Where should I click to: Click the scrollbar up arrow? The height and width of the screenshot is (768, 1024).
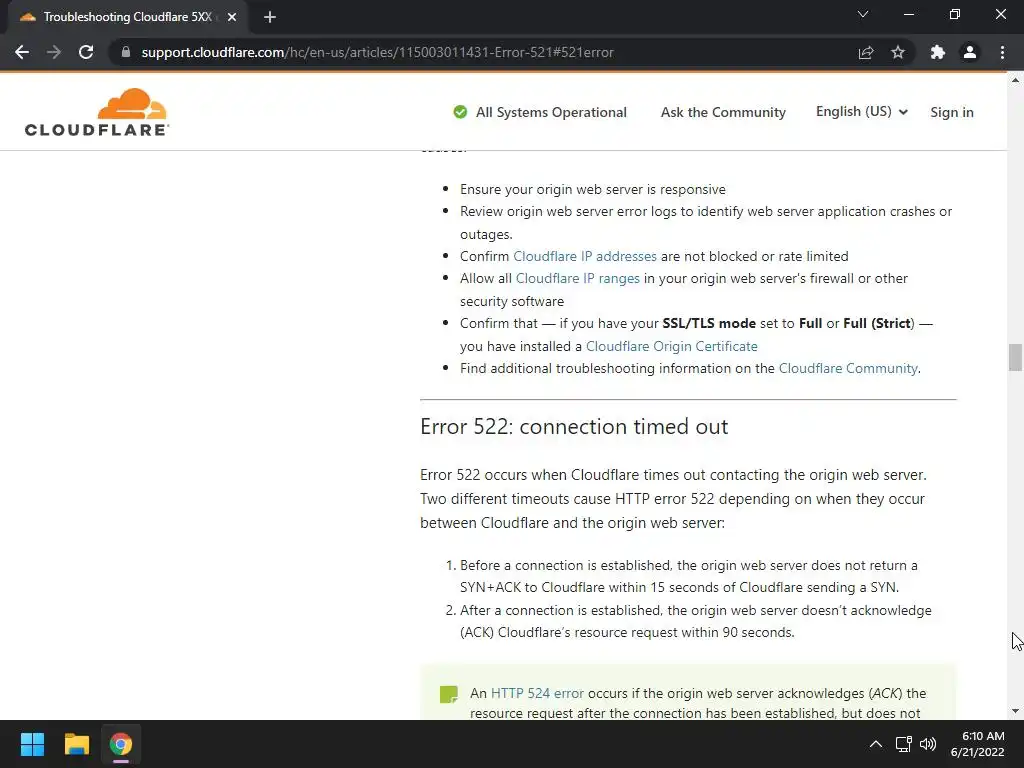pos(1015,80)
